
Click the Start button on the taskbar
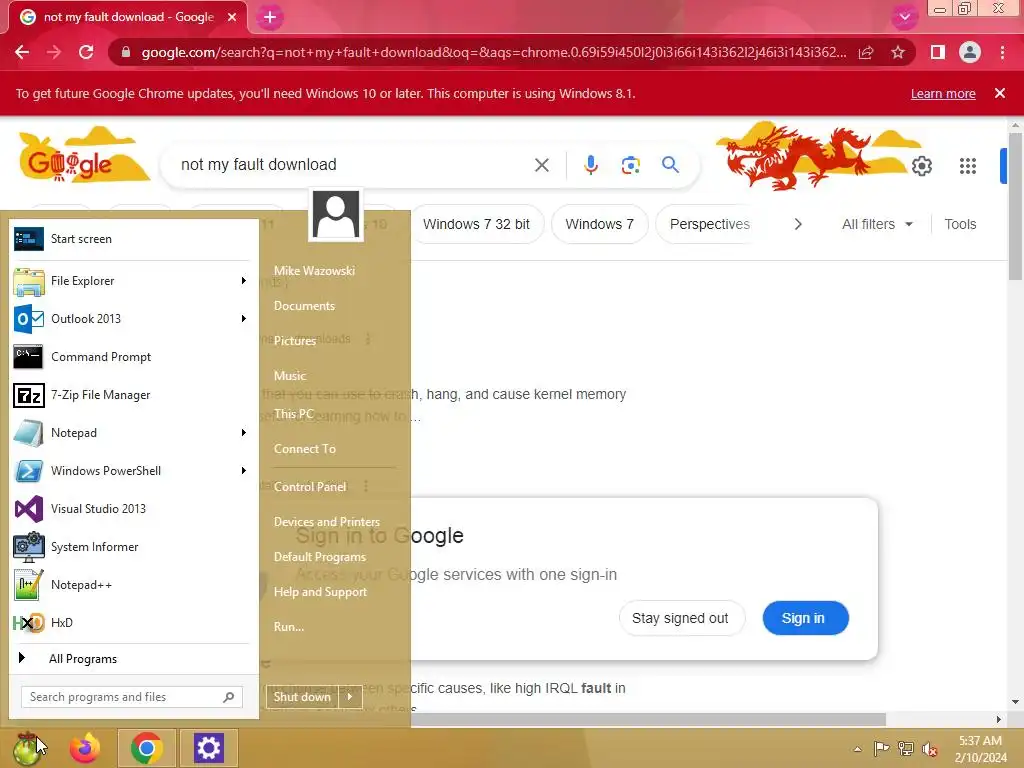tap(27, 748)
